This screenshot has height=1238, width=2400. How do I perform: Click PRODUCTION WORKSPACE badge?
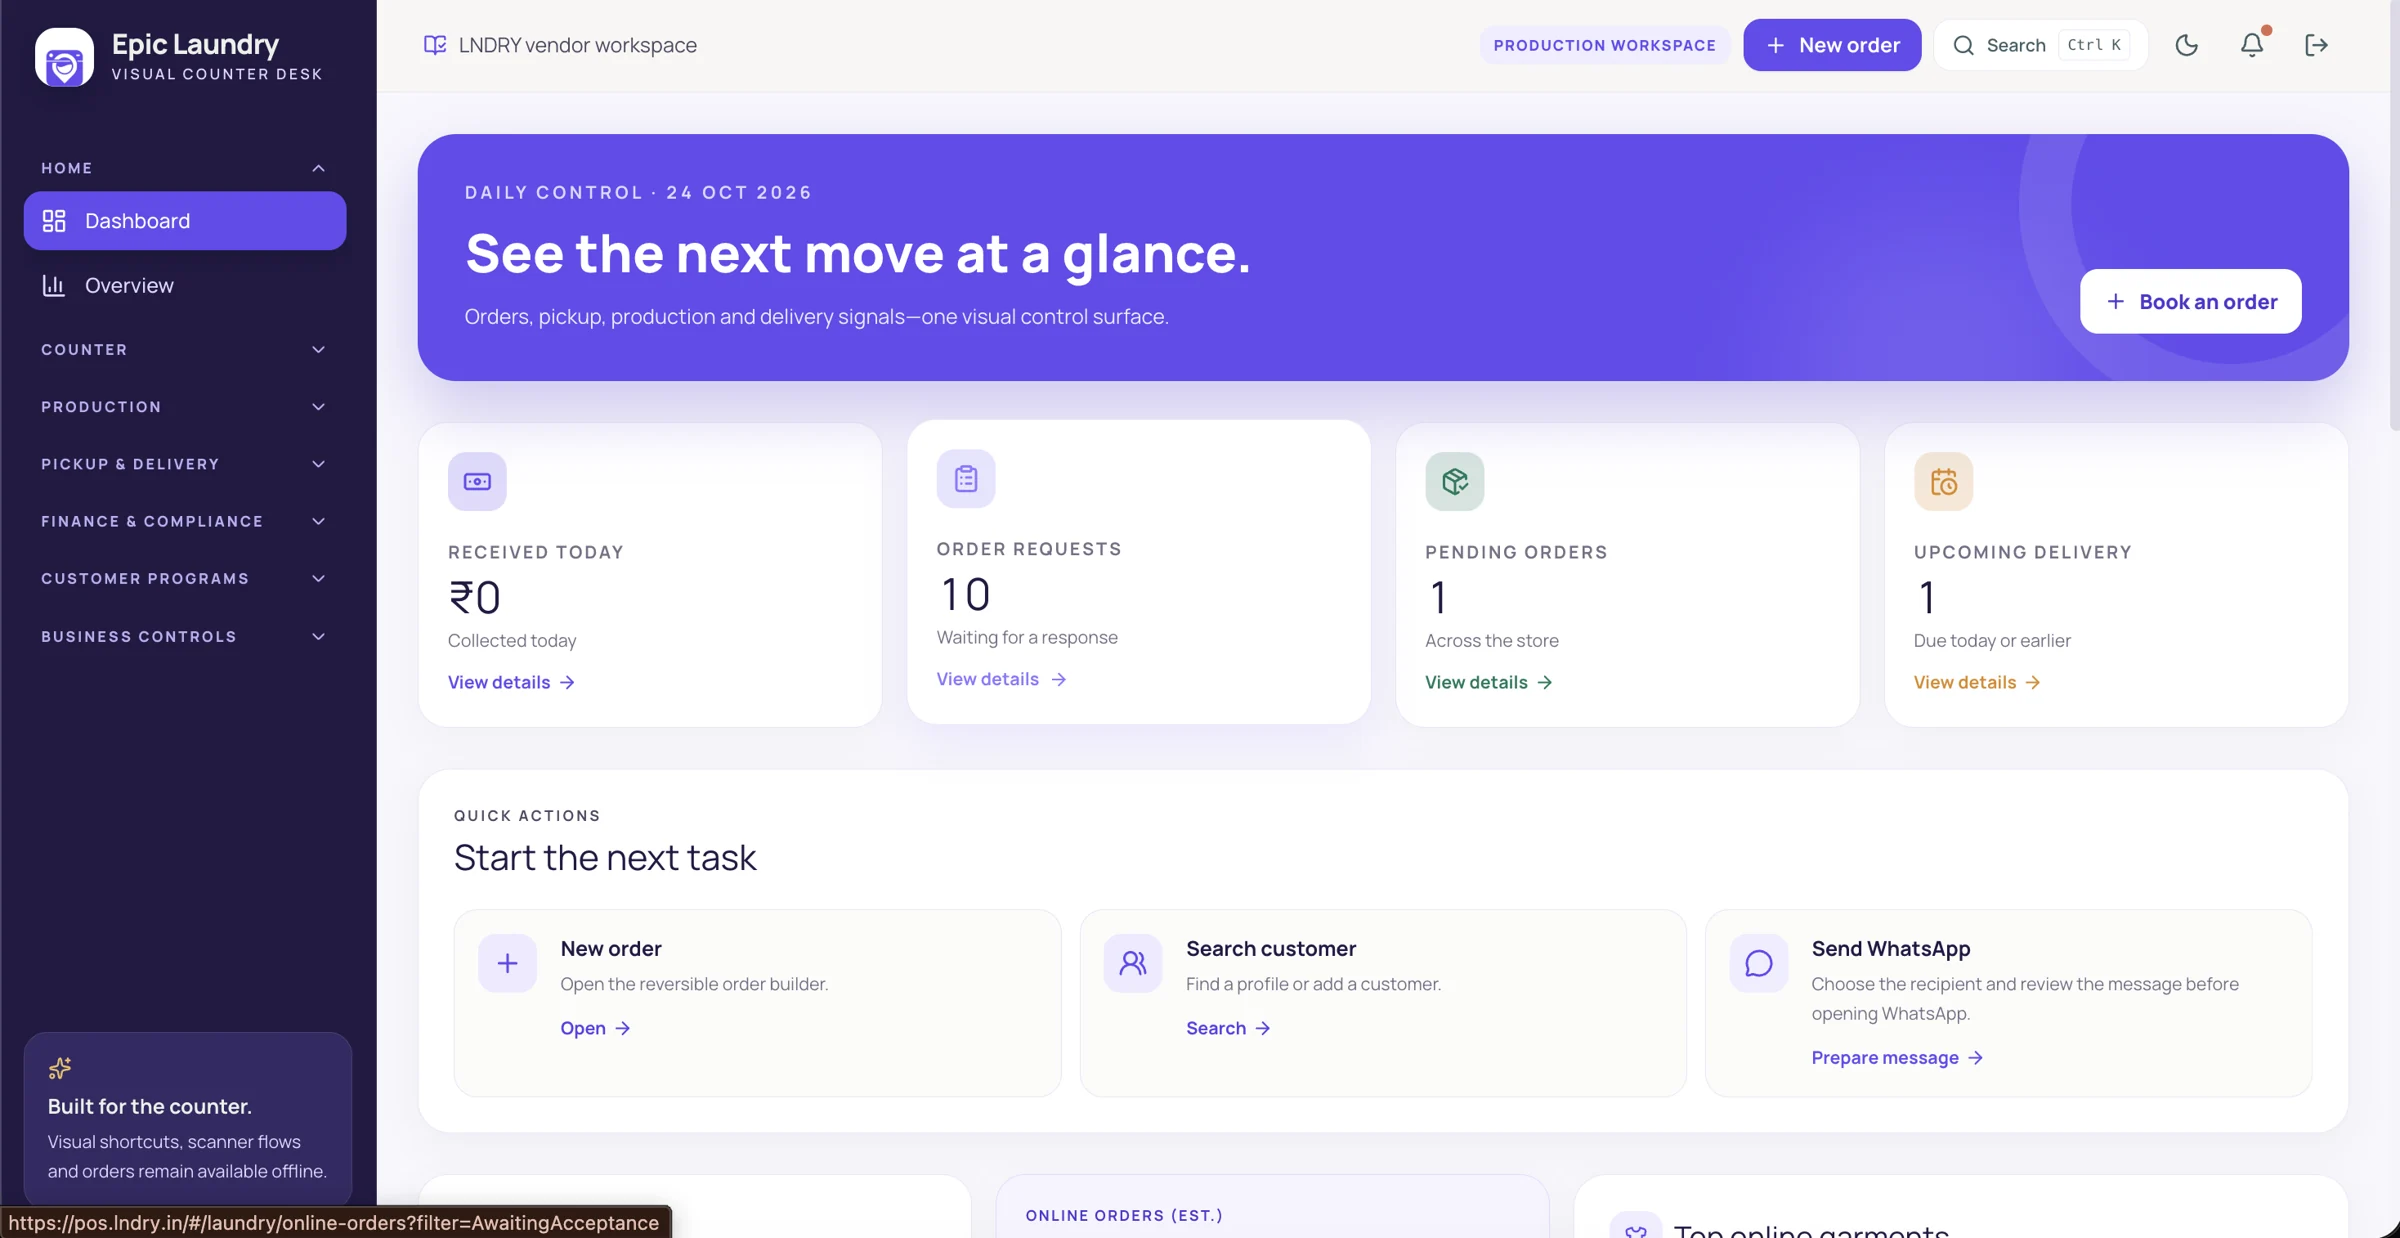coord(1604,45)
